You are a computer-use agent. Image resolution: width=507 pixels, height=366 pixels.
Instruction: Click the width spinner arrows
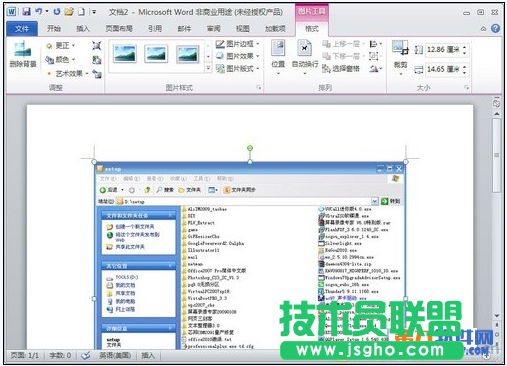pyautogui.click(x=465, y=69)
